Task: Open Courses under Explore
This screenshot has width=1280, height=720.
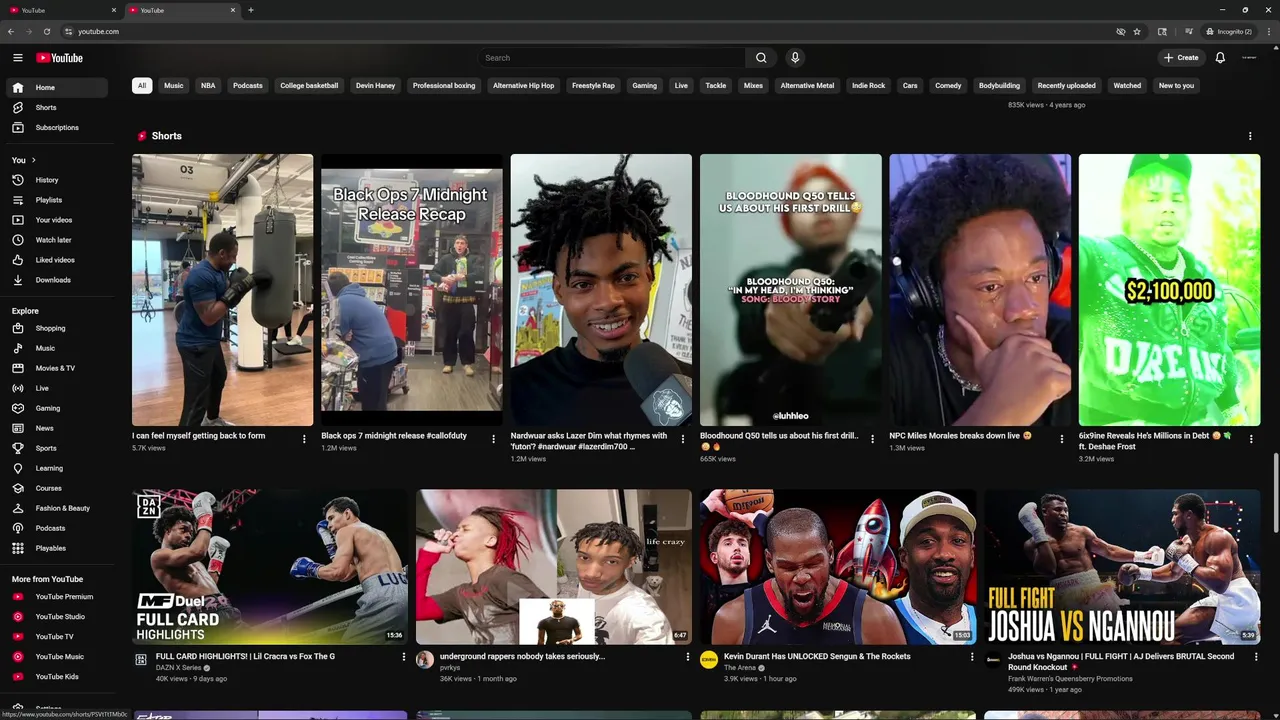Action: click(x=56, y=488)
